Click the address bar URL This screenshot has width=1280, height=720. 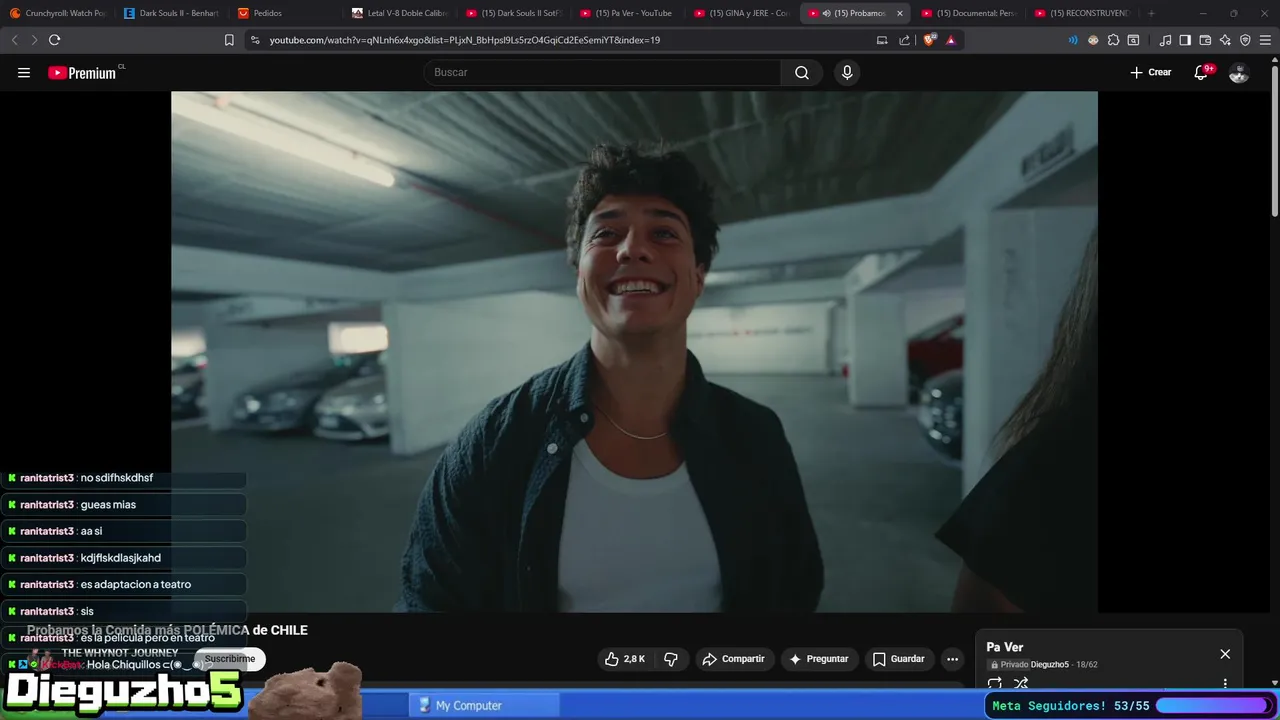pyautogui.click(x=465, y=40)
